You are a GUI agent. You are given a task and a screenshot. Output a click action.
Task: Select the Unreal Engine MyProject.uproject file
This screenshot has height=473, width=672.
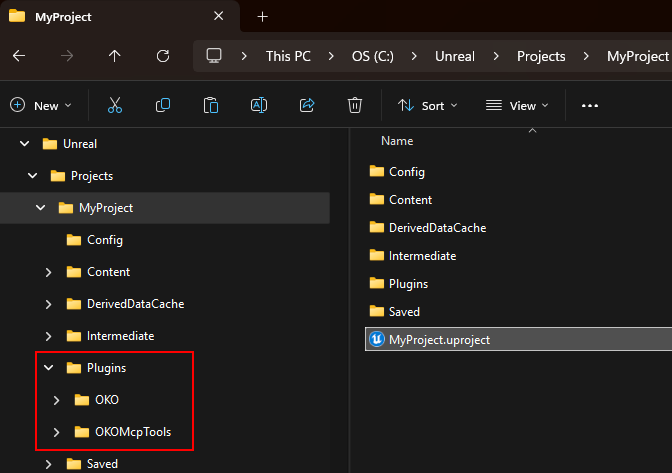pyautogui.click(x=519, y=339)
